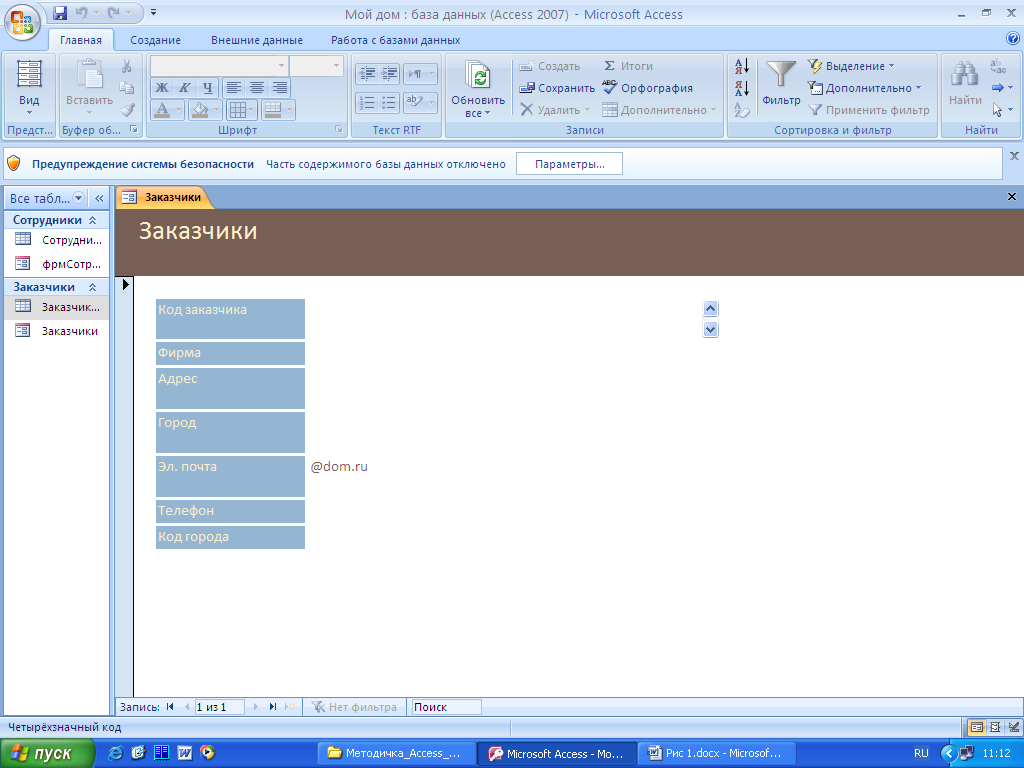This screenshot has width=1024, height=768.
Task: Switch to Создание ribbon tab
Action: [x=155, y=40]
